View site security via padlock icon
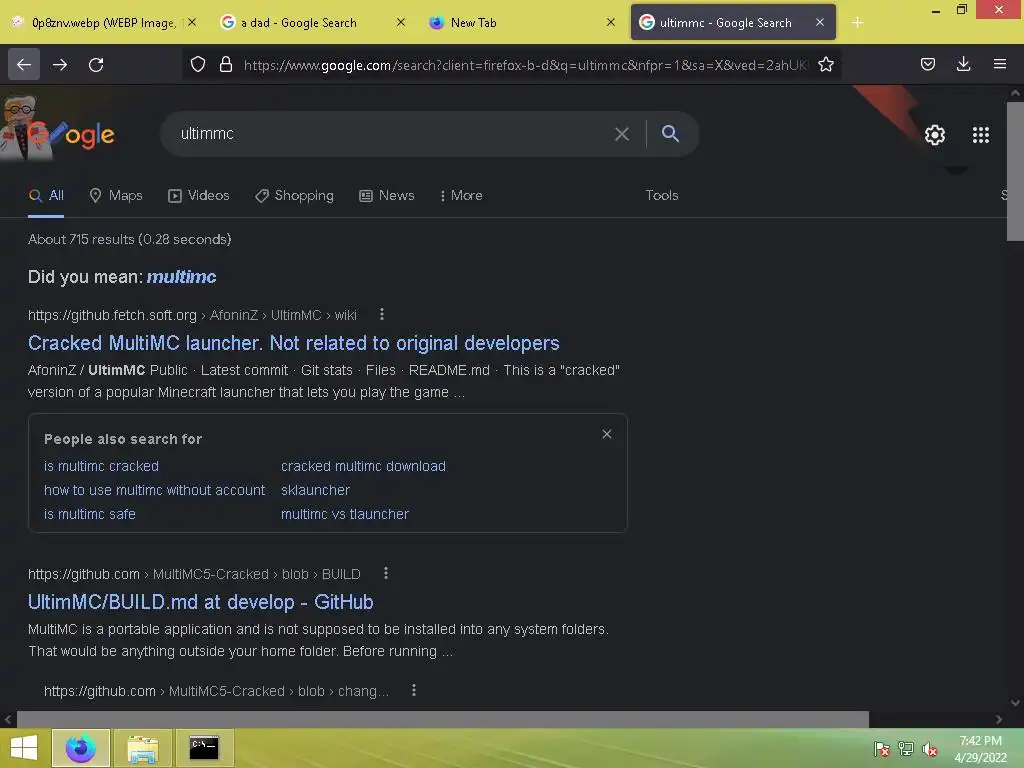Screen dimensions: 1024x768 tap(226, 64)
